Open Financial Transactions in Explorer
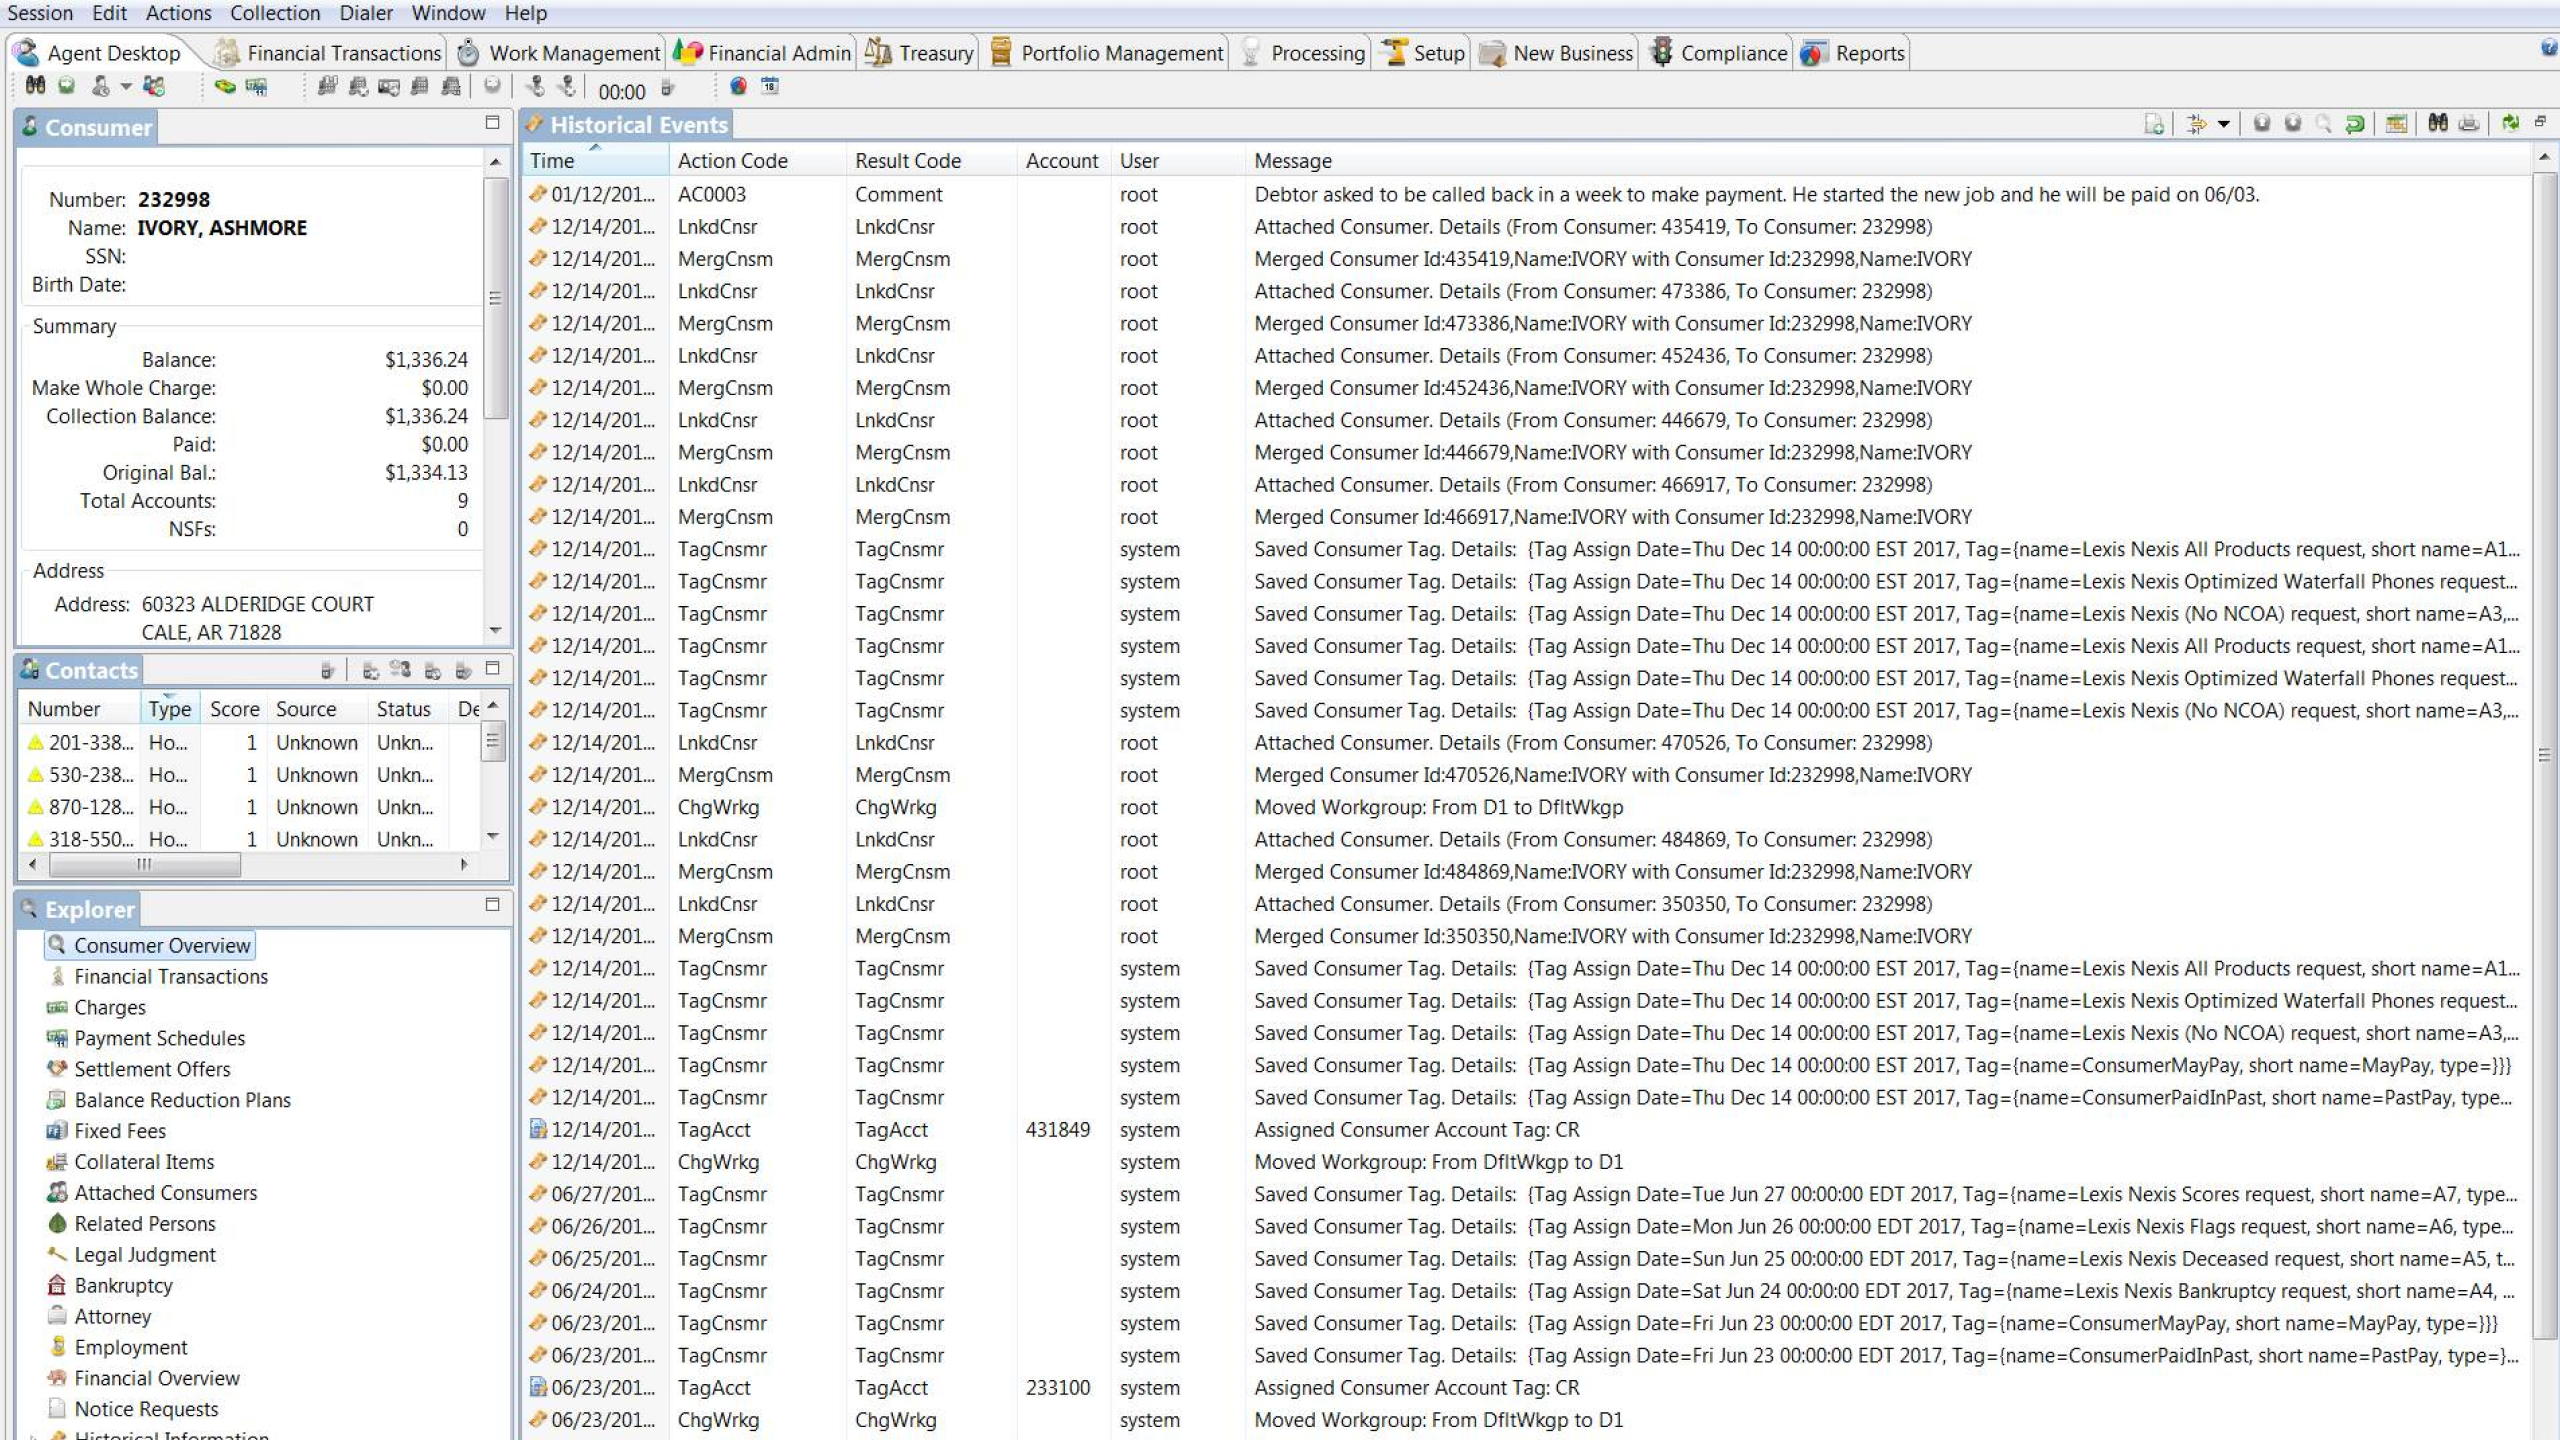The height and width of the screenshot is (1440, 2560). pos(171,977)
